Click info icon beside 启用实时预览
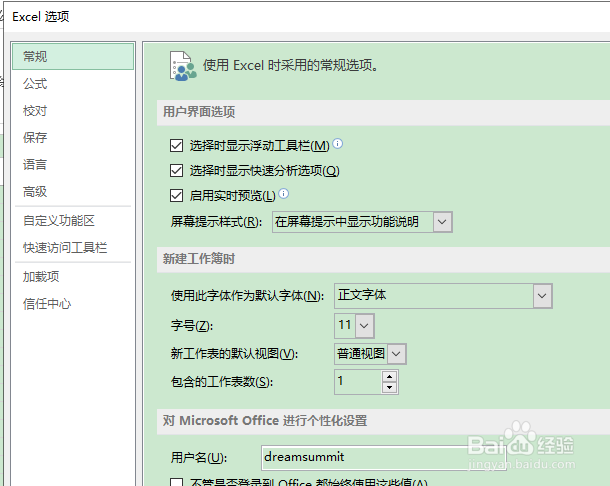 [x=284, y=193]
